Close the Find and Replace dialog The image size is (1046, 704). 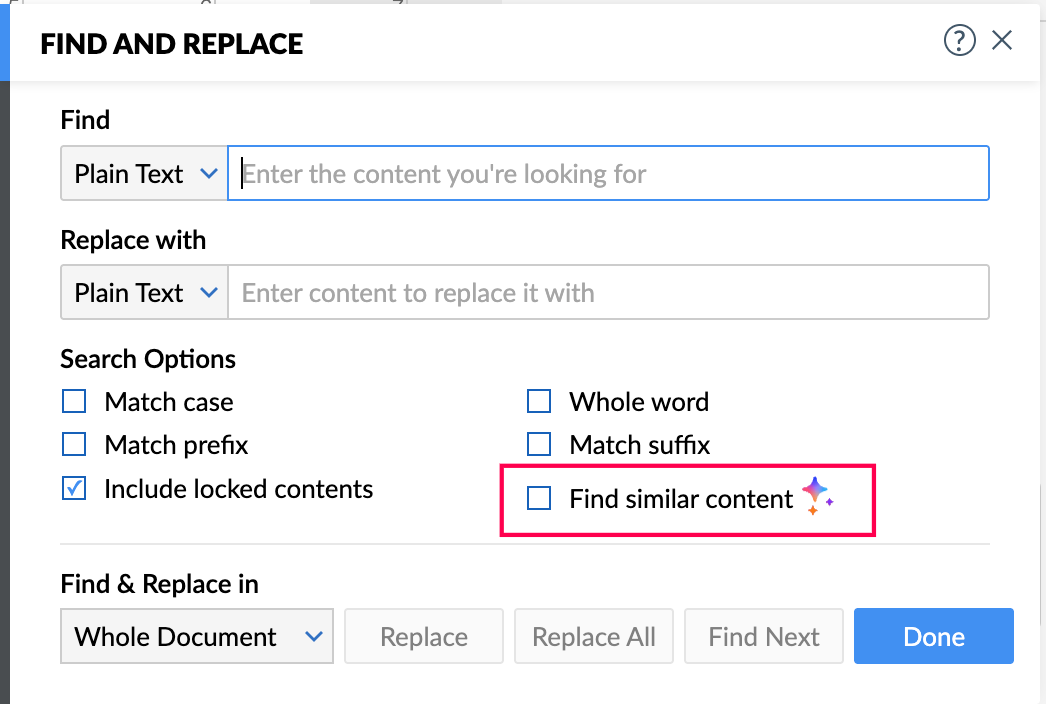point(1002,41)
